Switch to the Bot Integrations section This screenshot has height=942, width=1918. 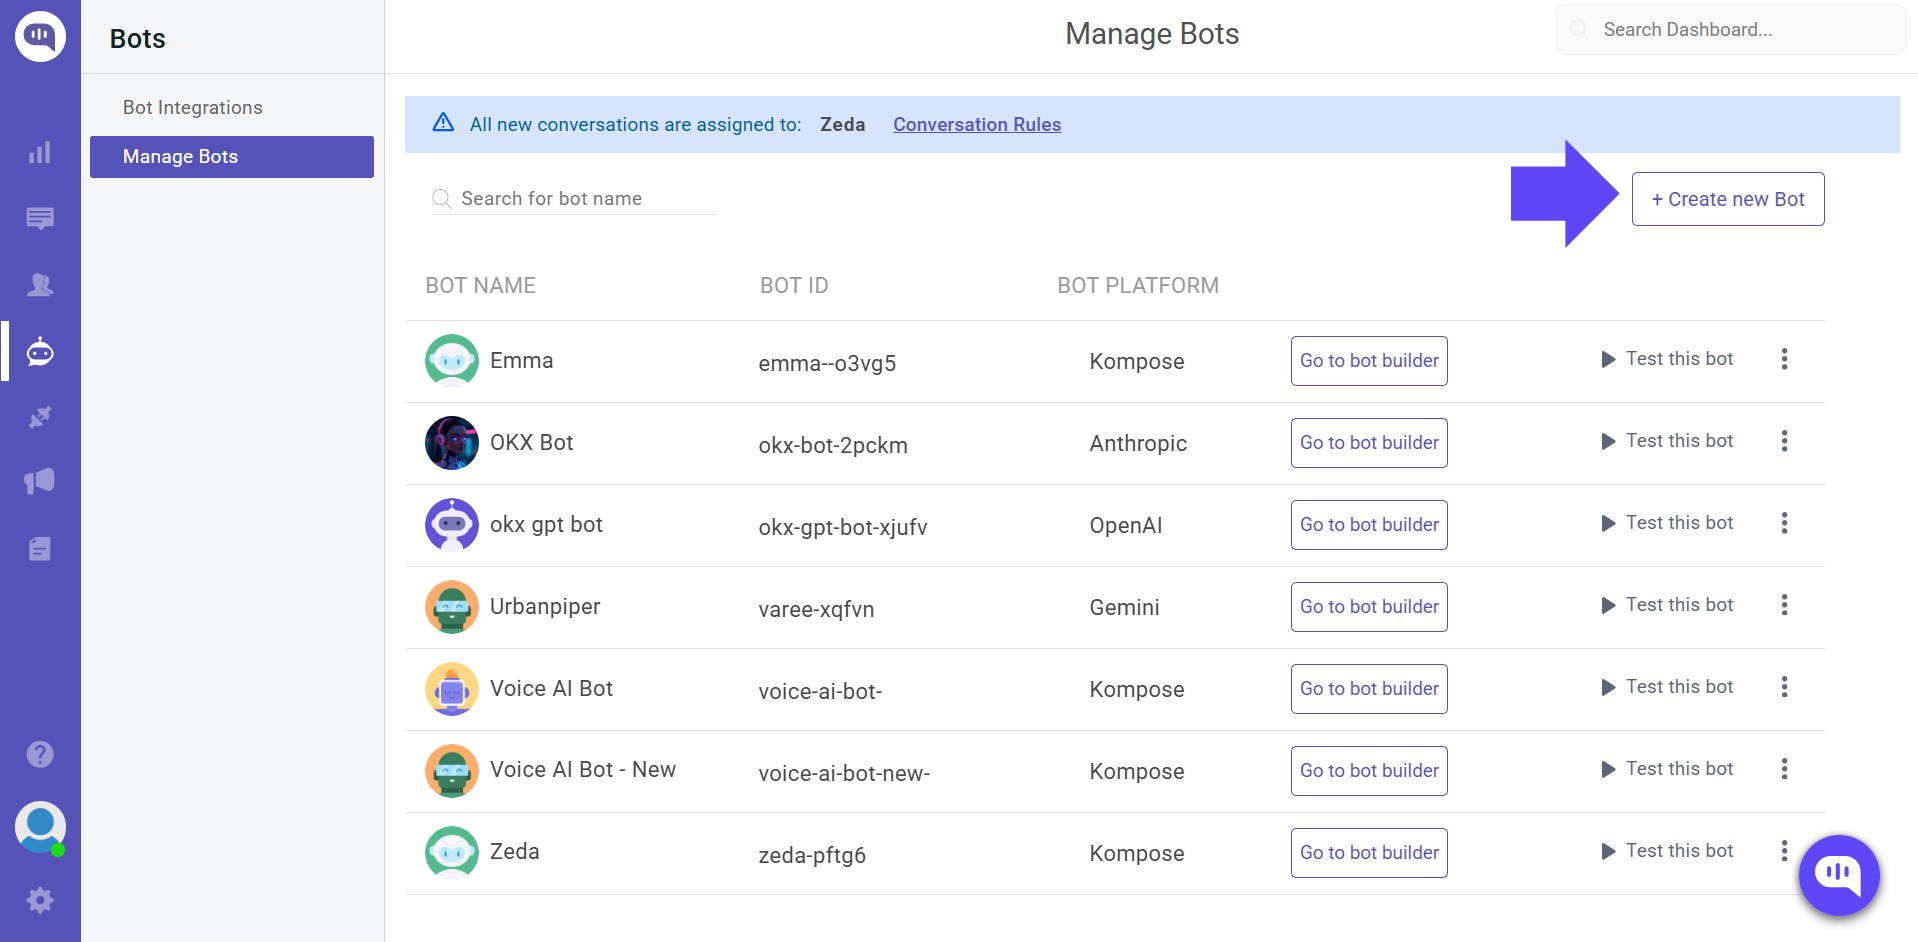[x=192, y=107]
